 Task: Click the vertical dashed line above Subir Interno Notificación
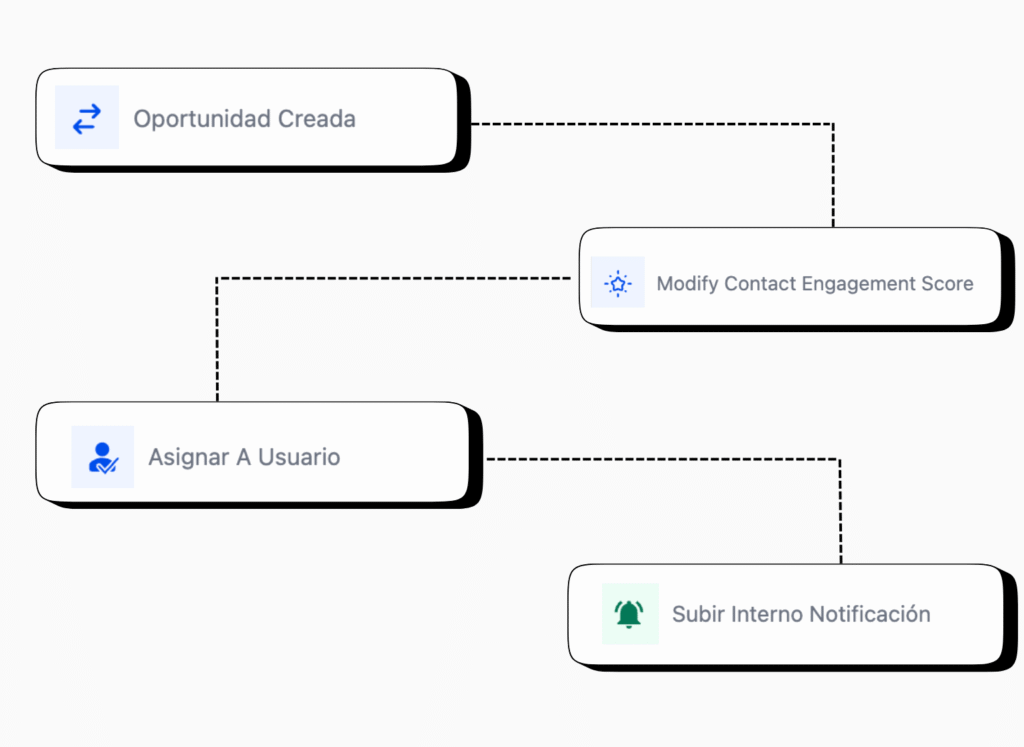[x=840, y=512]
